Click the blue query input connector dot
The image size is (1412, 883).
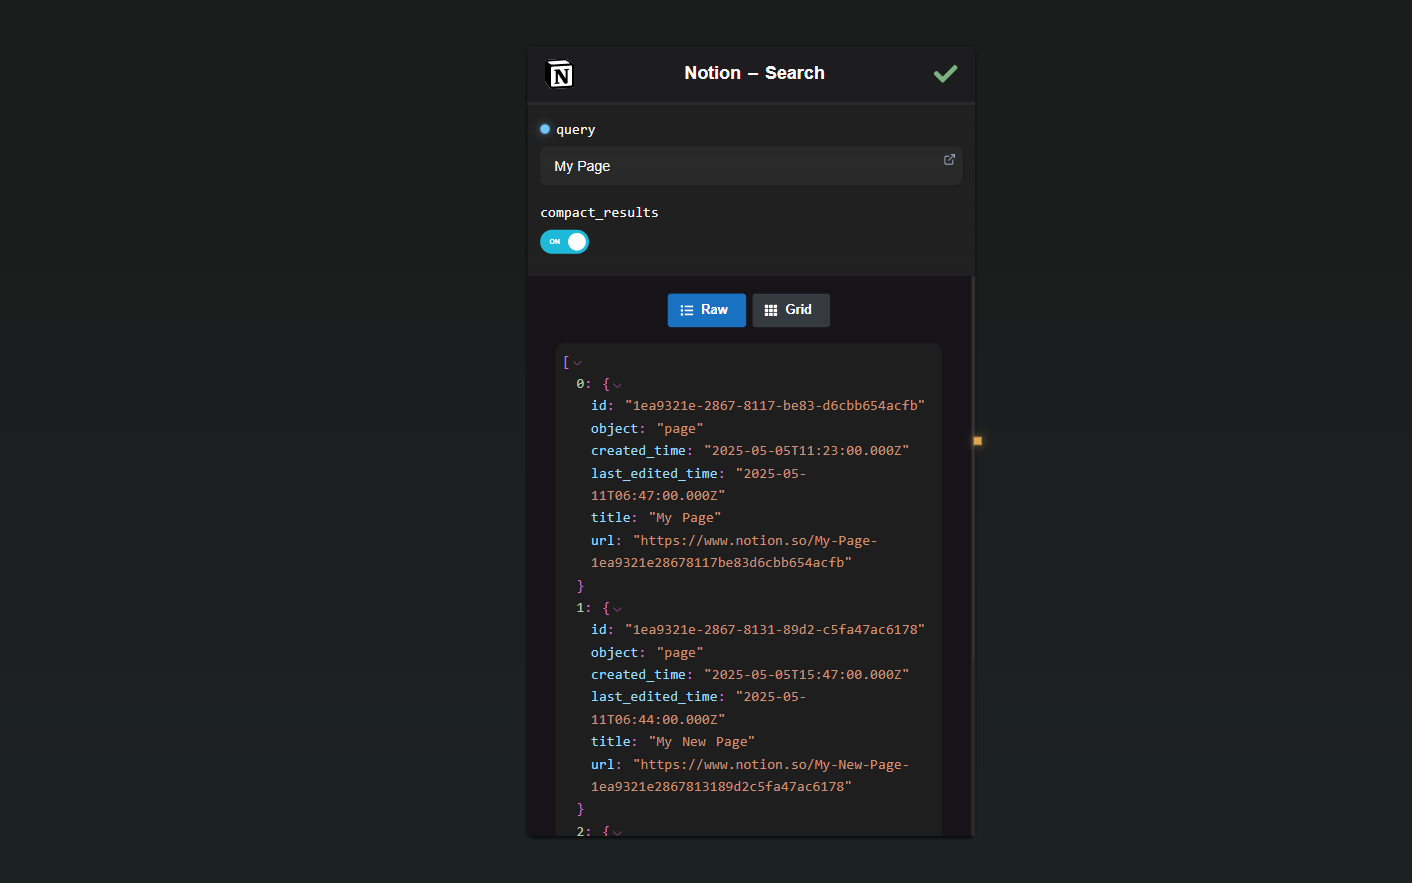(x=545, y=129)
